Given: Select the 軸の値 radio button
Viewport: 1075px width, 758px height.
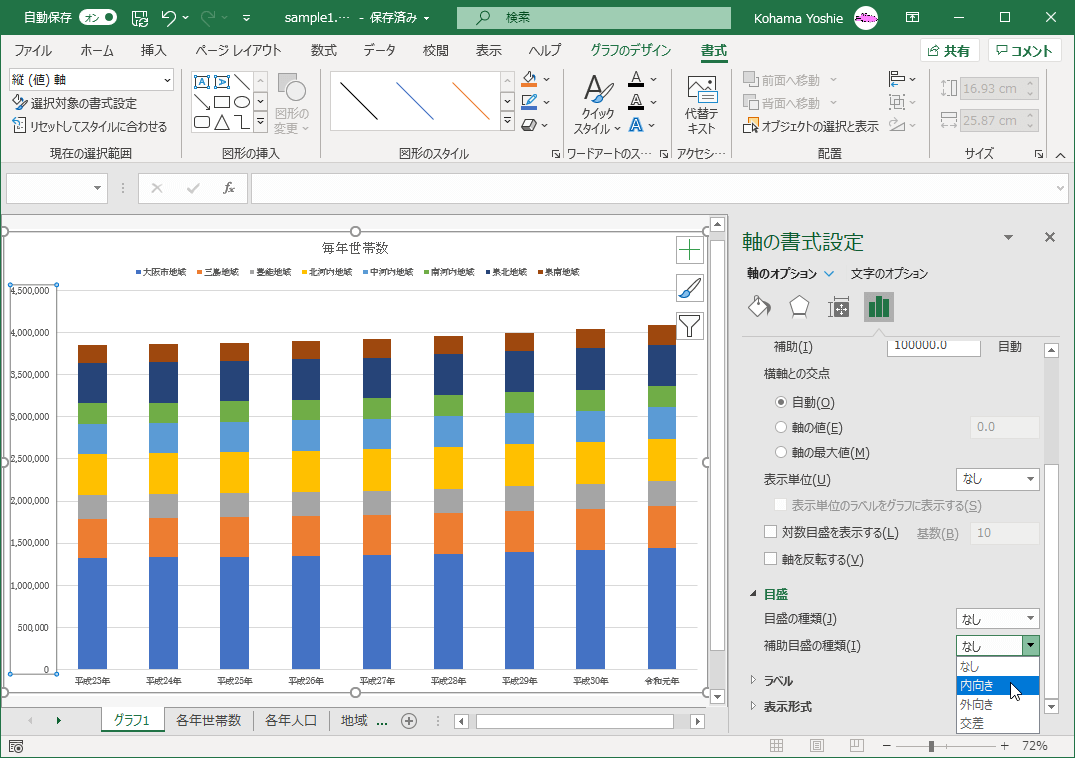Looking at the screenshot, I should (782, 427).
